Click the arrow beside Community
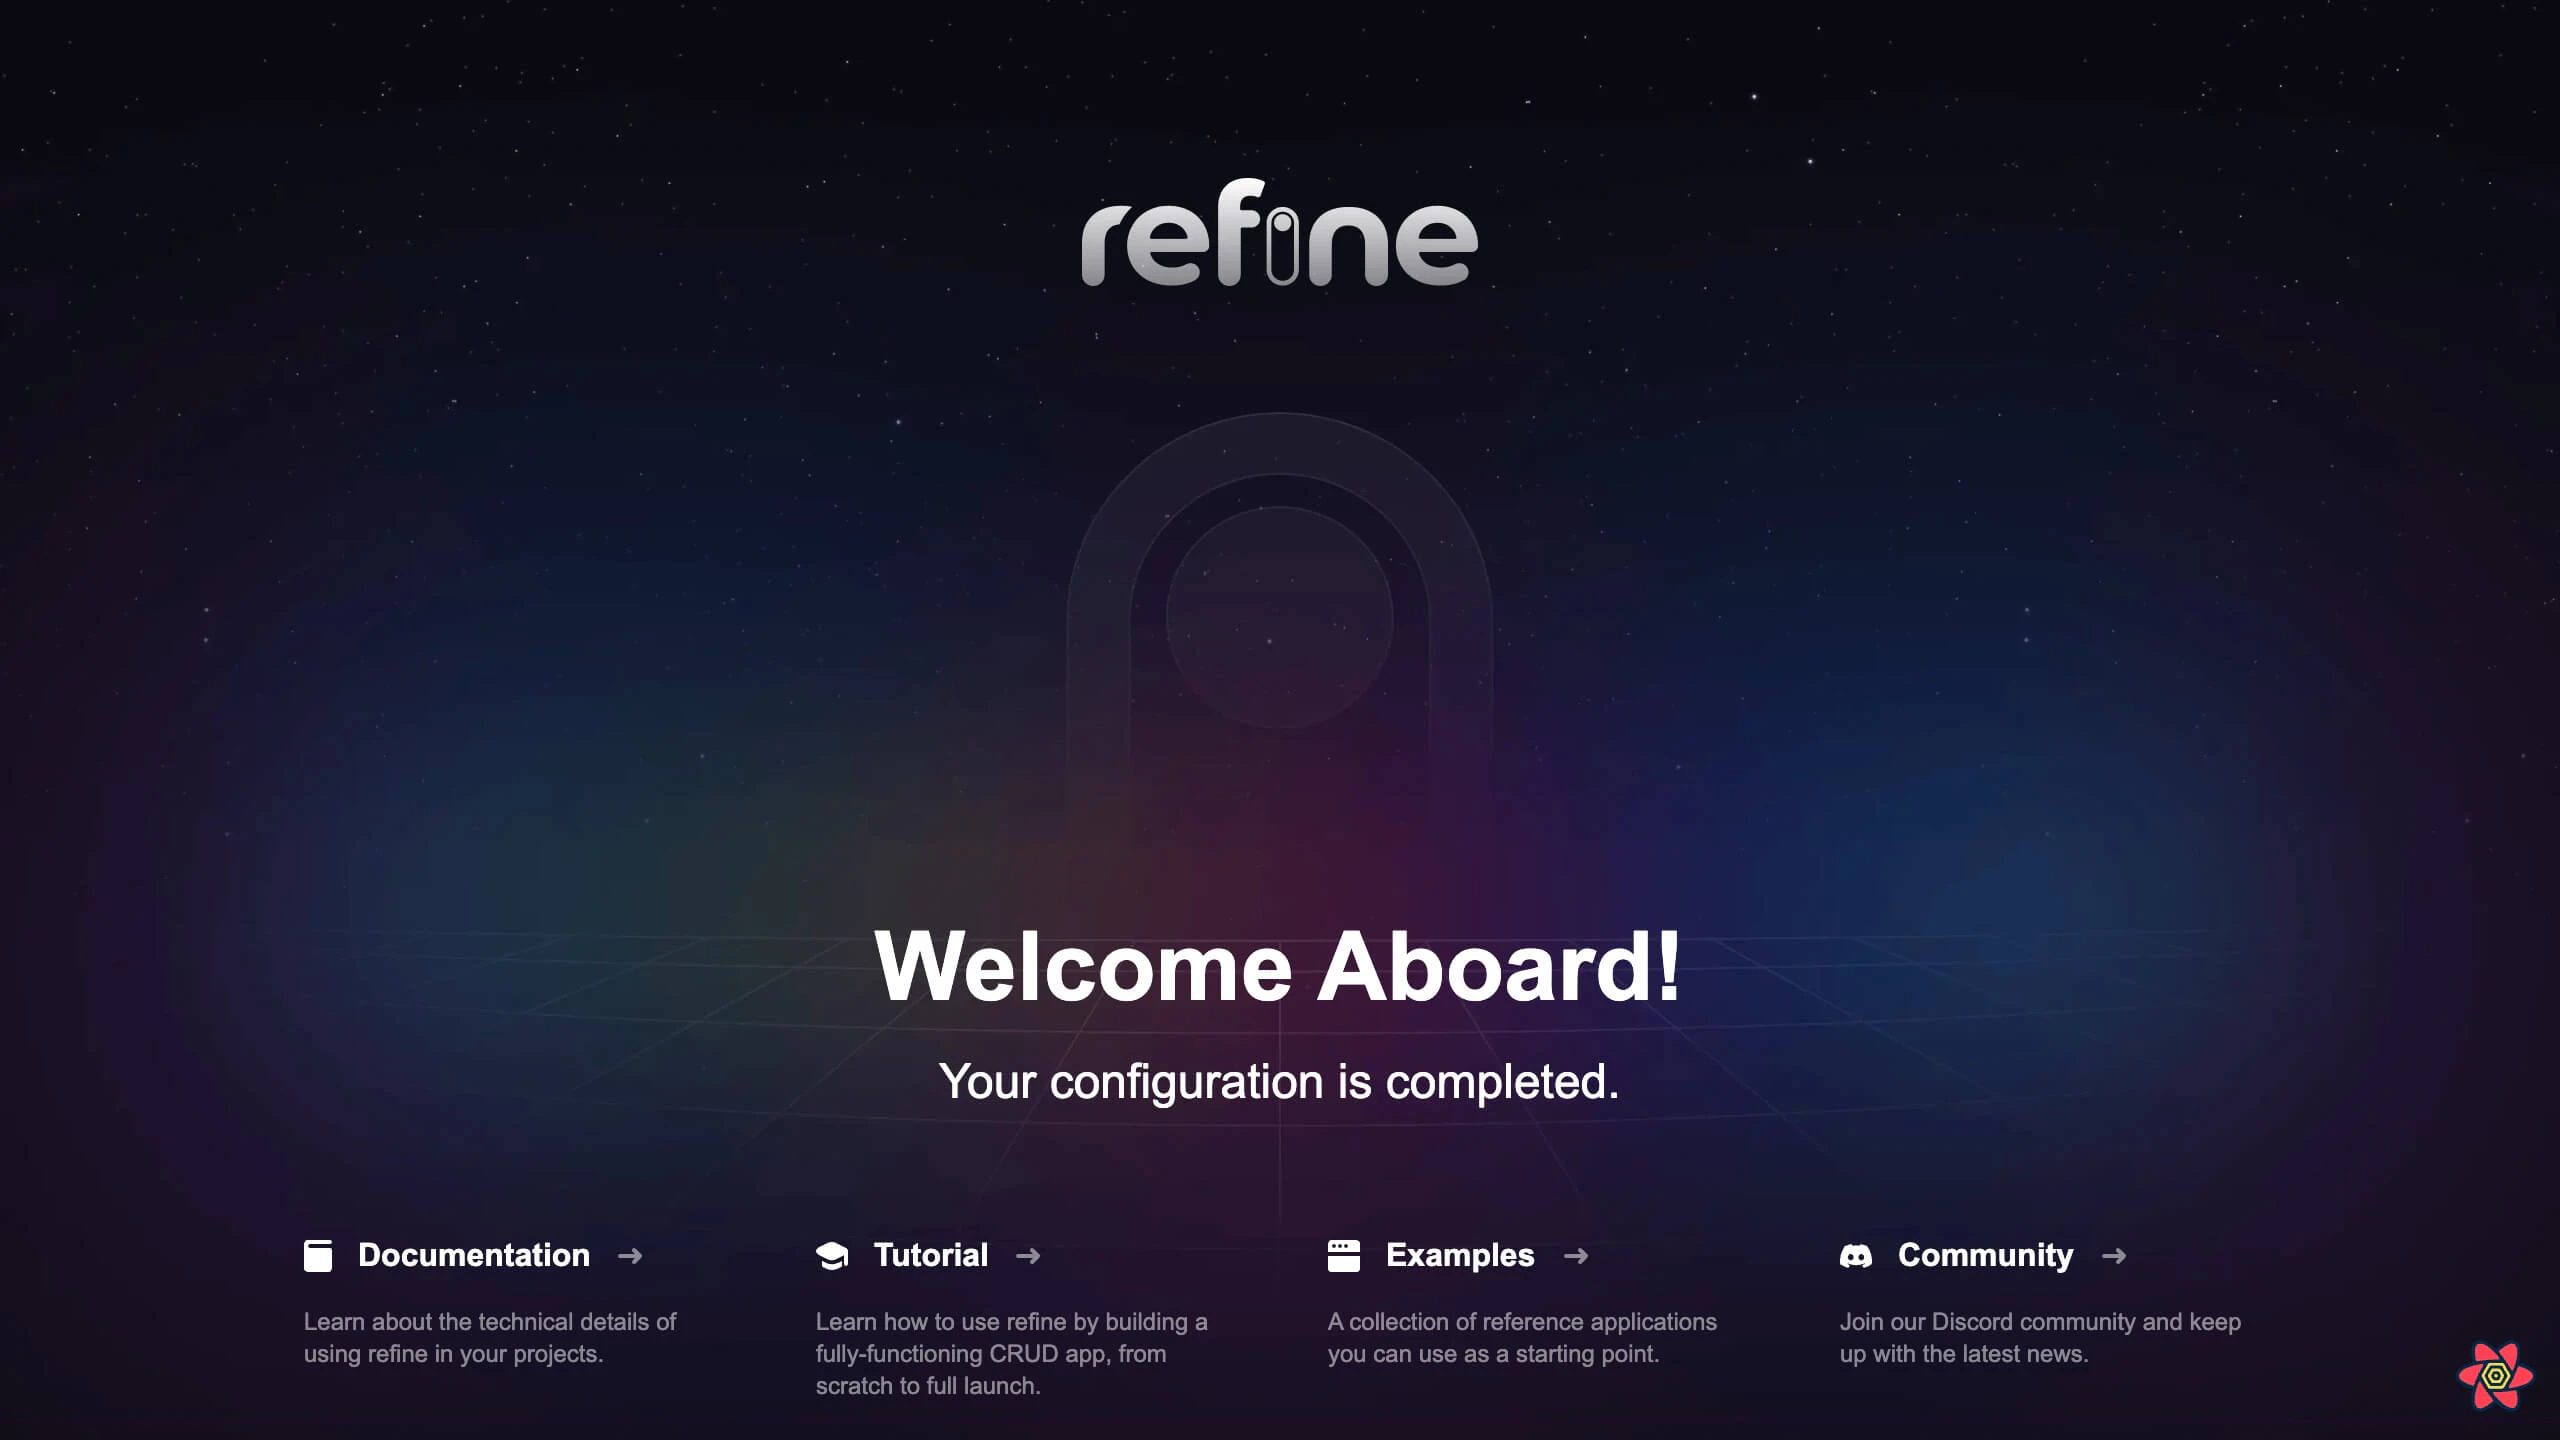The width and height of the screenshot is (2560, 1440). click(x=2114, y=1256)
